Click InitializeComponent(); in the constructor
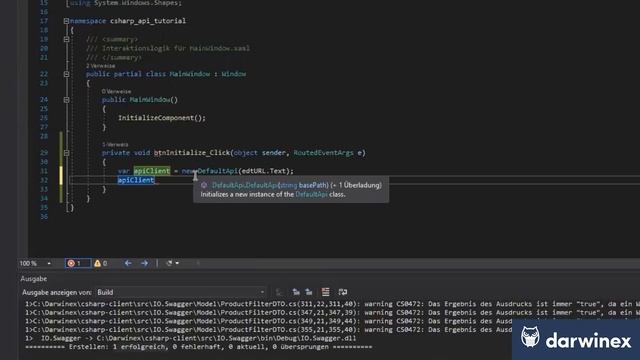The image size is (640, 360). click(162, 118)
